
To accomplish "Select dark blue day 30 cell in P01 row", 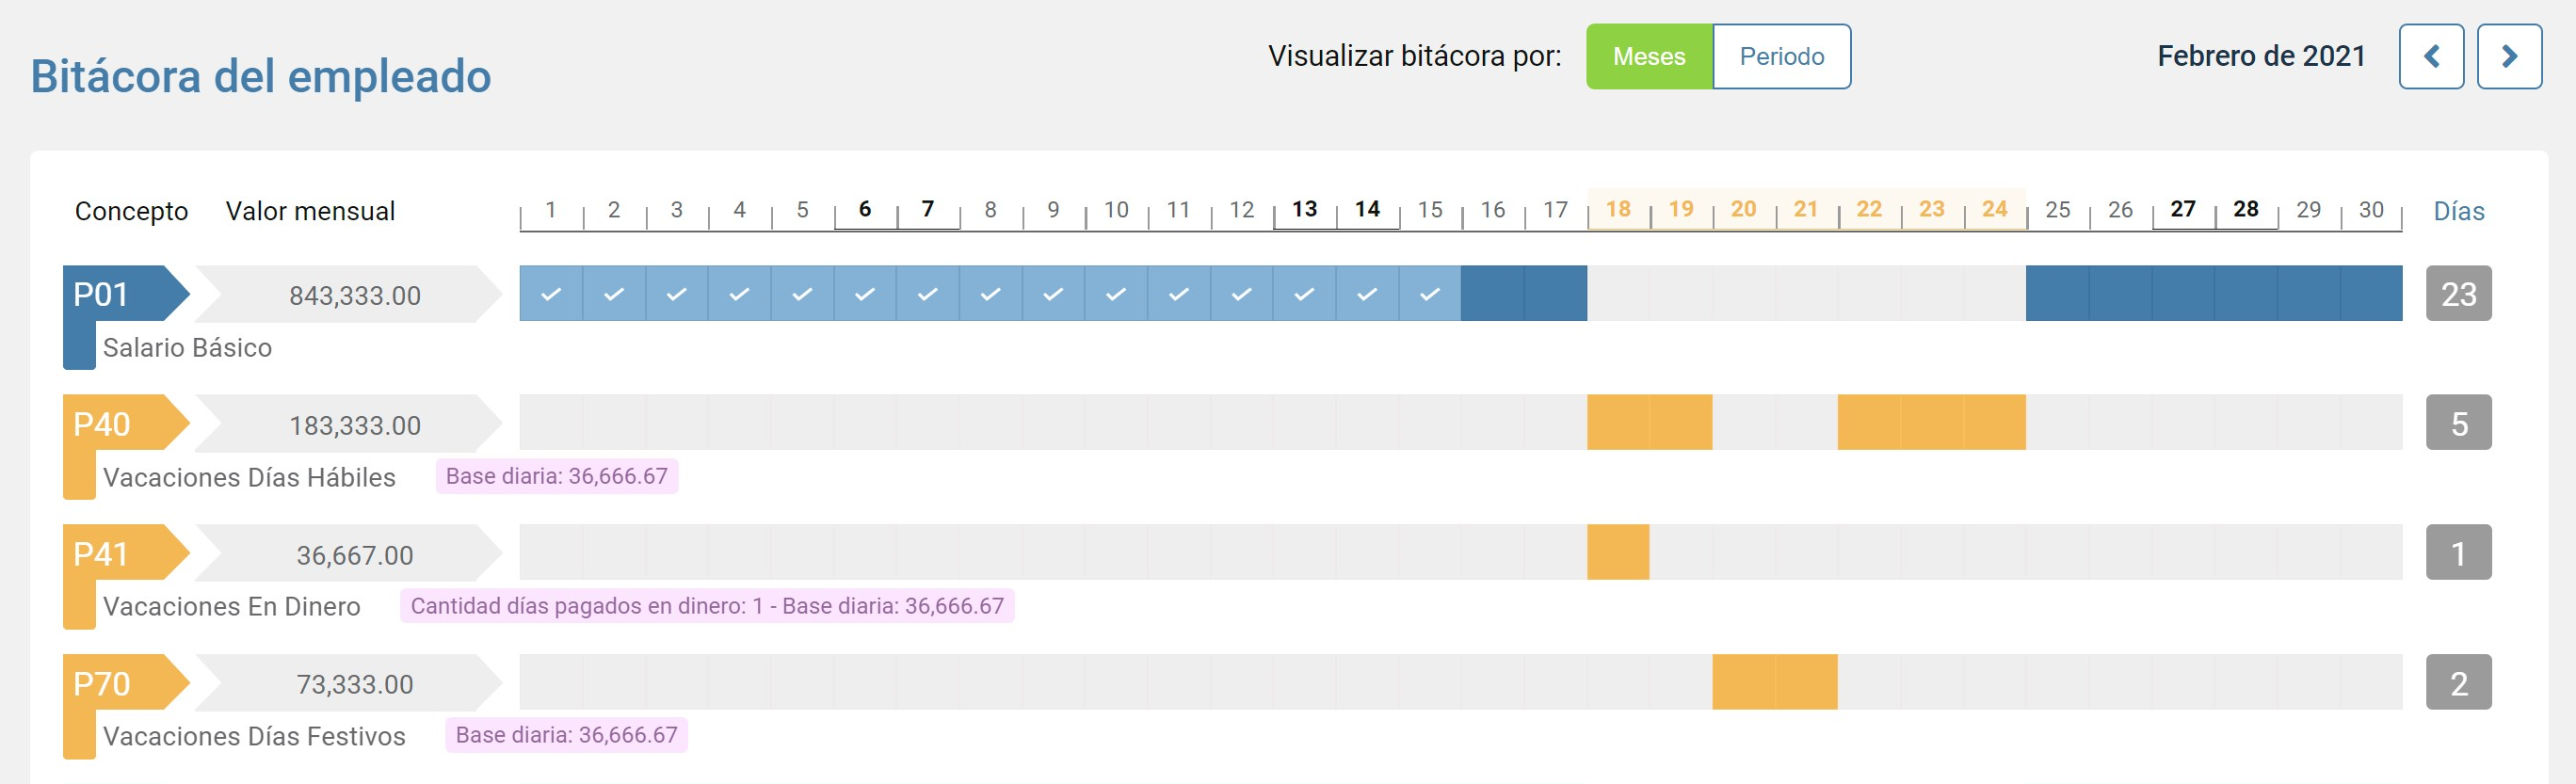I will (x=2371, y=294).
